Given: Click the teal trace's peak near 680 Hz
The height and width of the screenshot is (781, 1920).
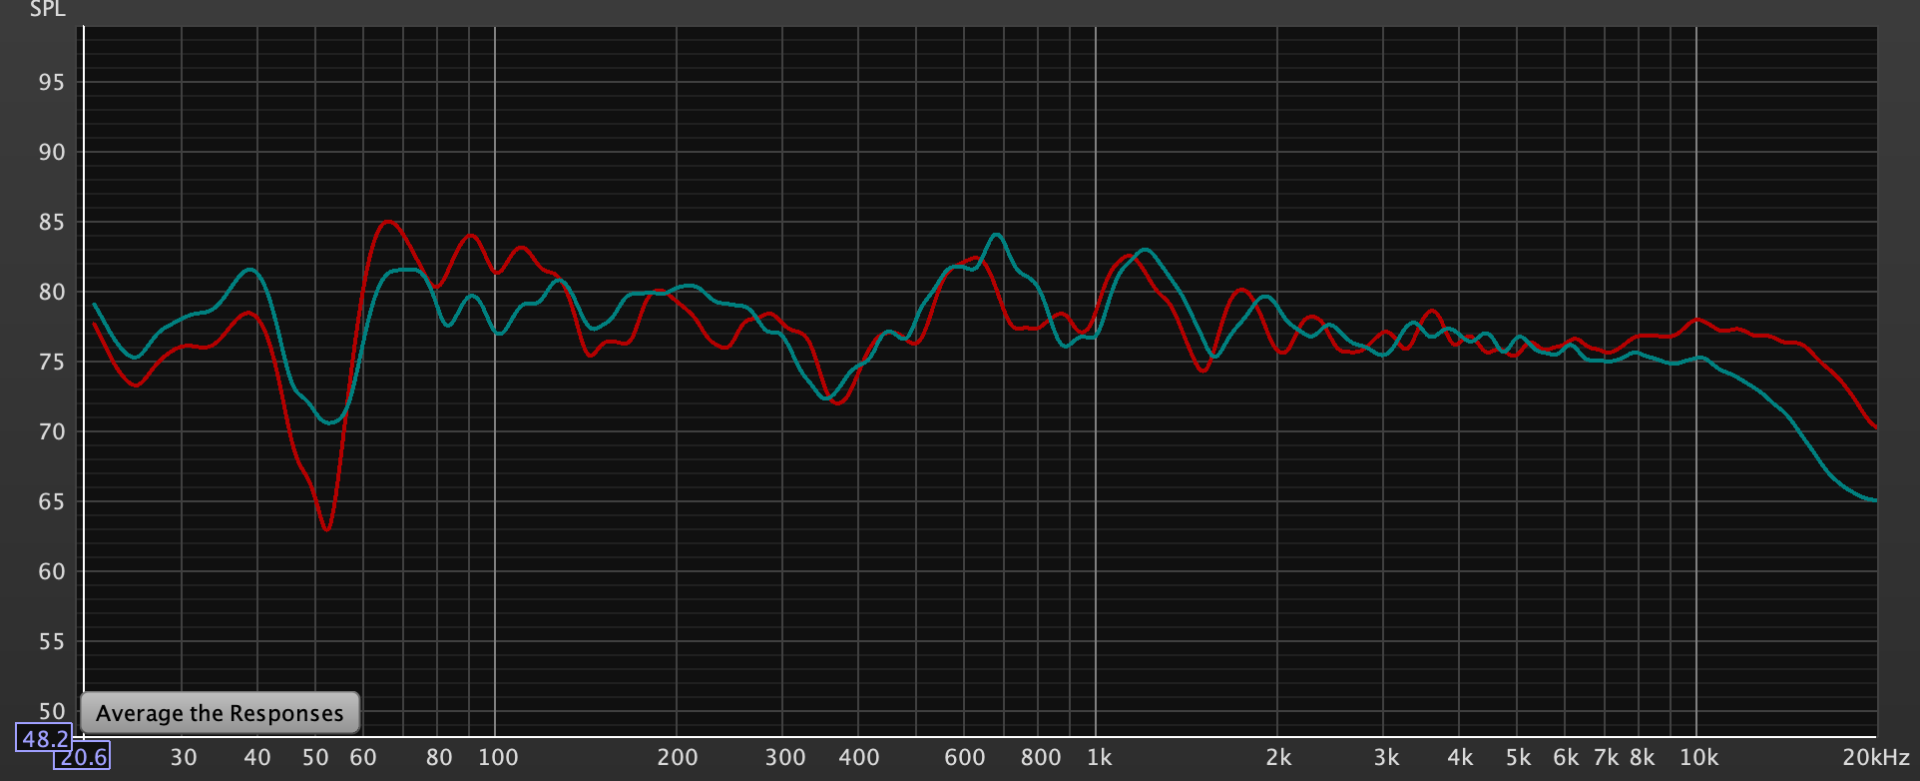Looking at the screenshot, I should [x=996, y=235].
